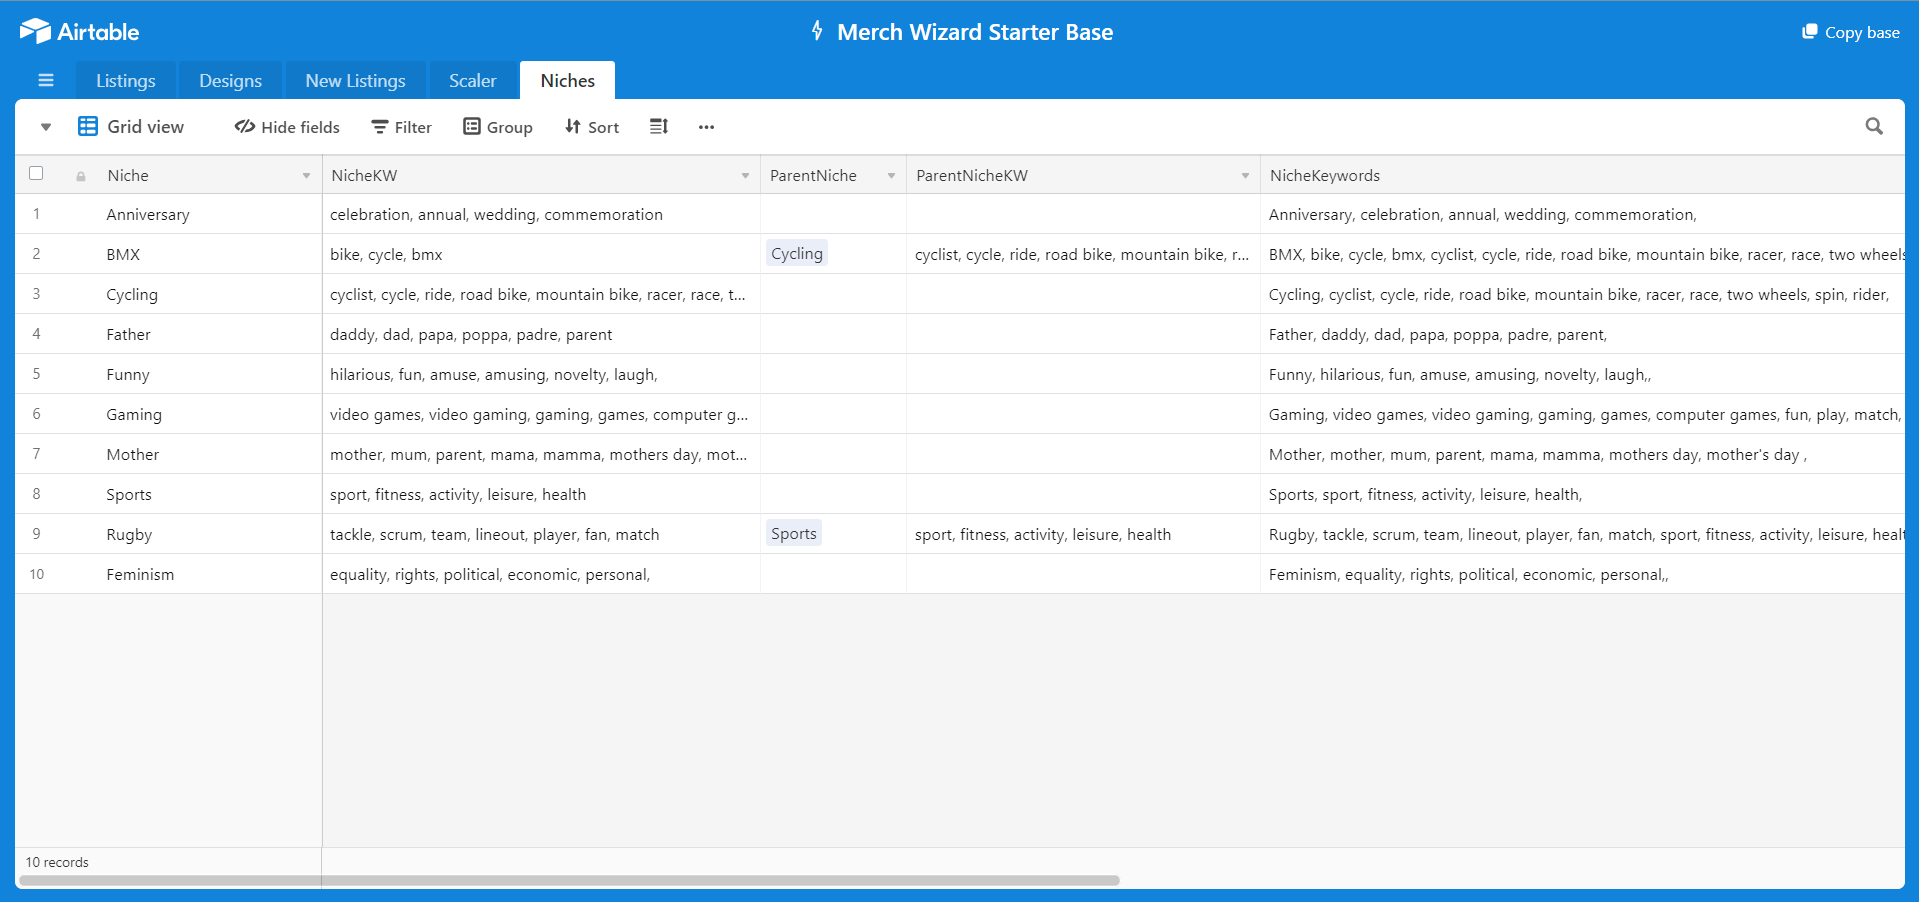The image size is (1919, 902).
Task: Click 'daddy, dad, papa, poppa, padre, parent' cell
Action: [x=541, y=334]
